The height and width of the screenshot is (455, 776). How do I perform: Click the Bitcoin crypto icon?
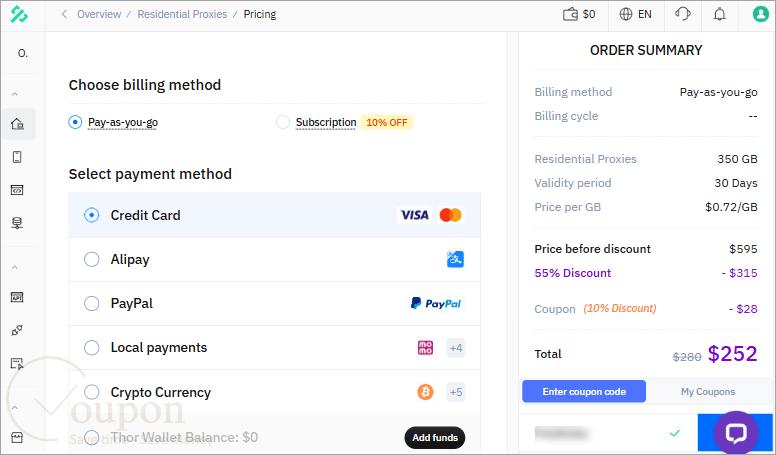coord(425,392)
